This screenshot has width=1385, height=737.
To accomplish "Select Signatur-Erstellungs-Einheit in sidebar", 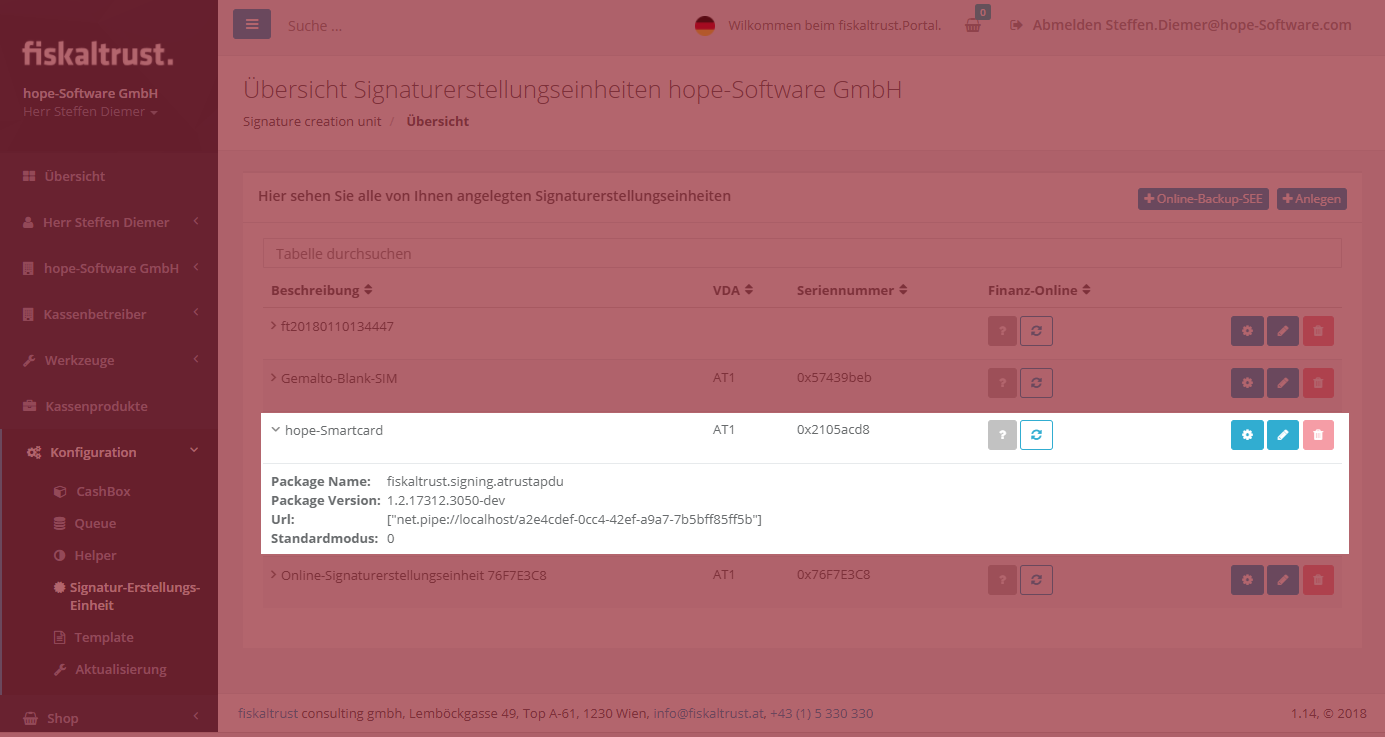I will tap(128, 596).
